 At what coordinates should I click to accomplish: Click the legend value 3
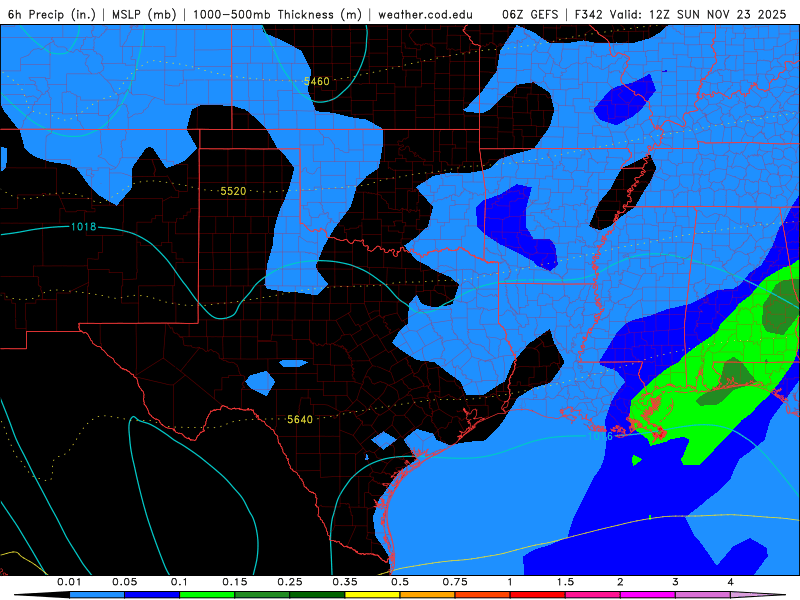(x=675, y=582)
